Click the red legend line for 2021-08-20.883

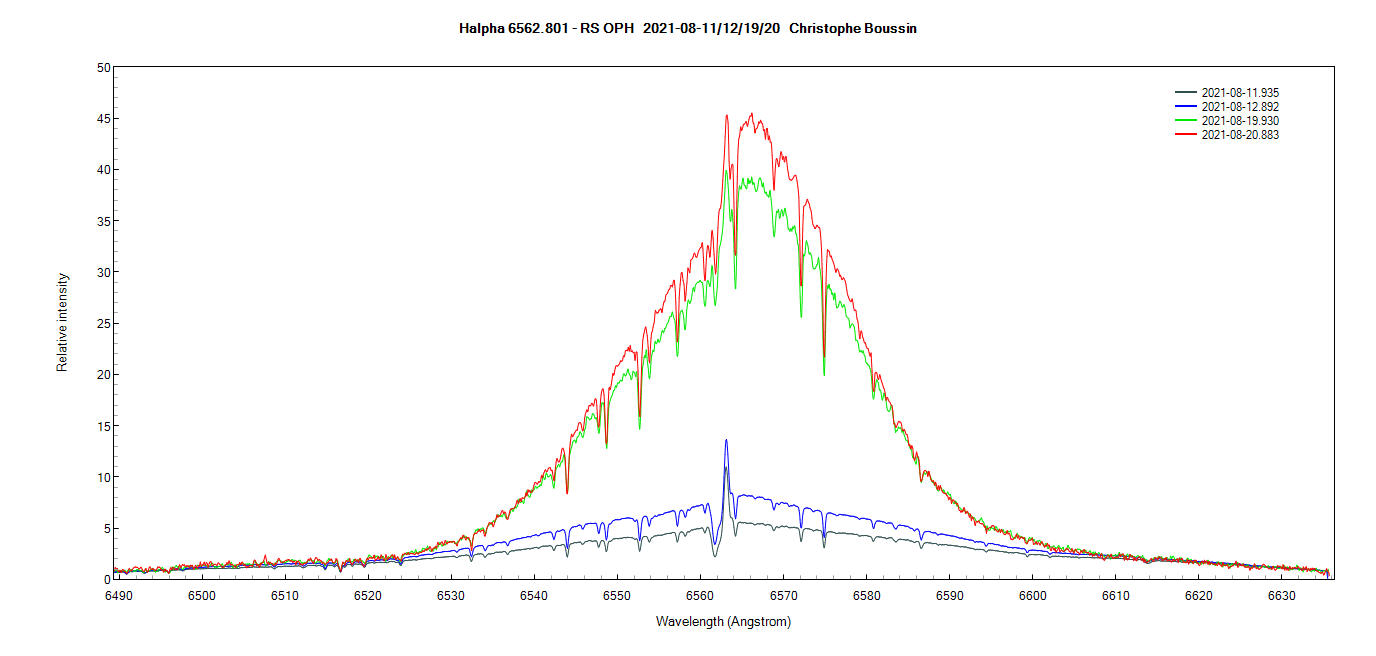click(1186, 135)
